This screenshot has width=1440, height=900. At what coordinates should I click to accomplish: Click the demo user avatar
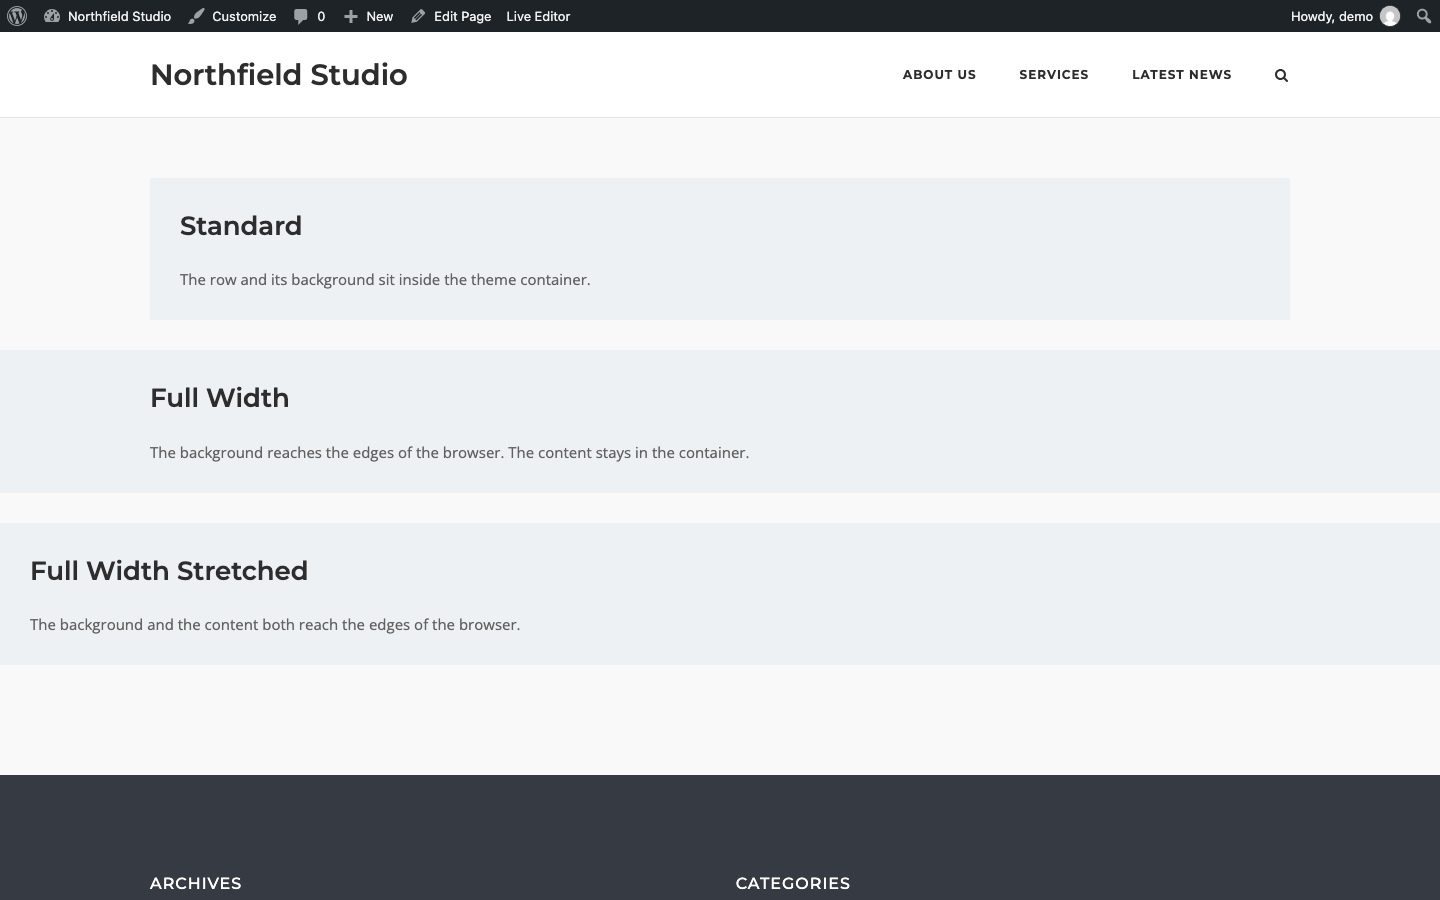1390,16
